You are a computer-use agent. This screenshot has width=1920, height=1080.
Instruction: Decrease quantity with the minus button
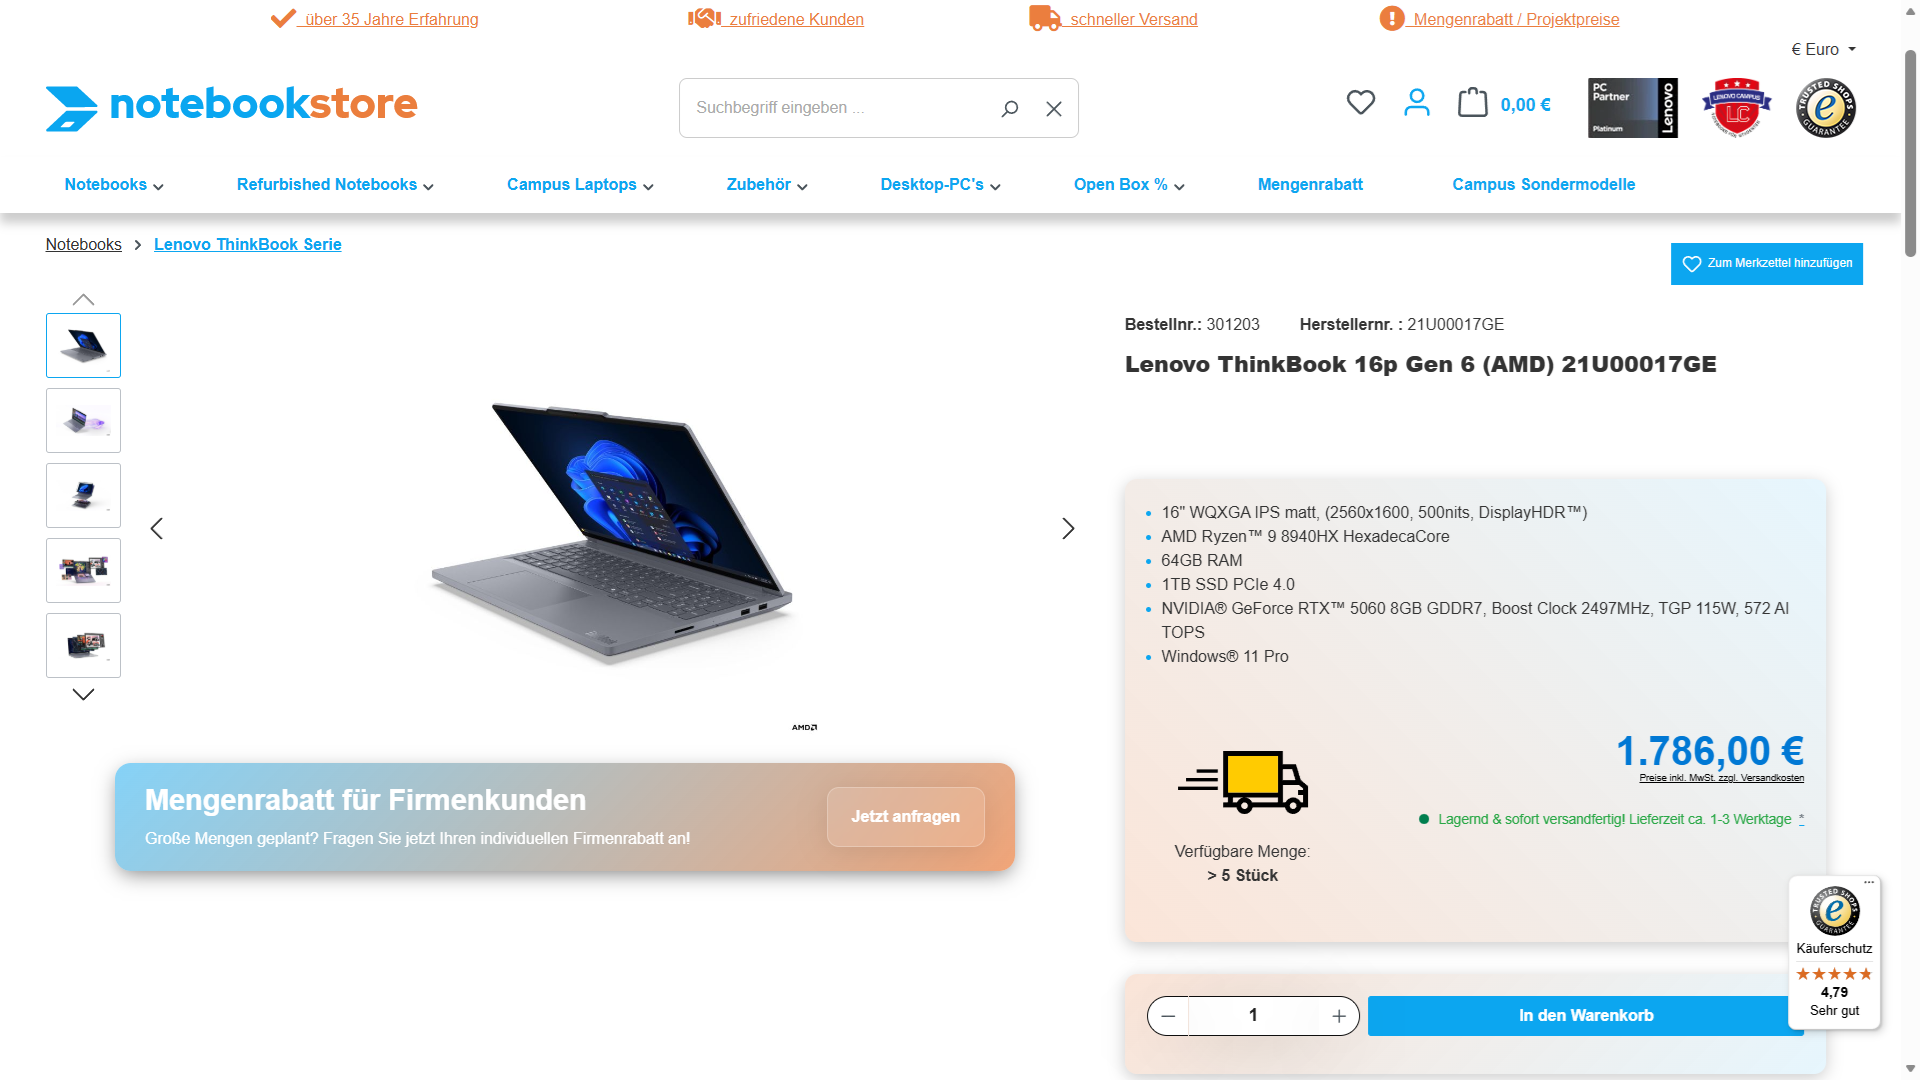pyautogui.click(x=1168, y=1016)
